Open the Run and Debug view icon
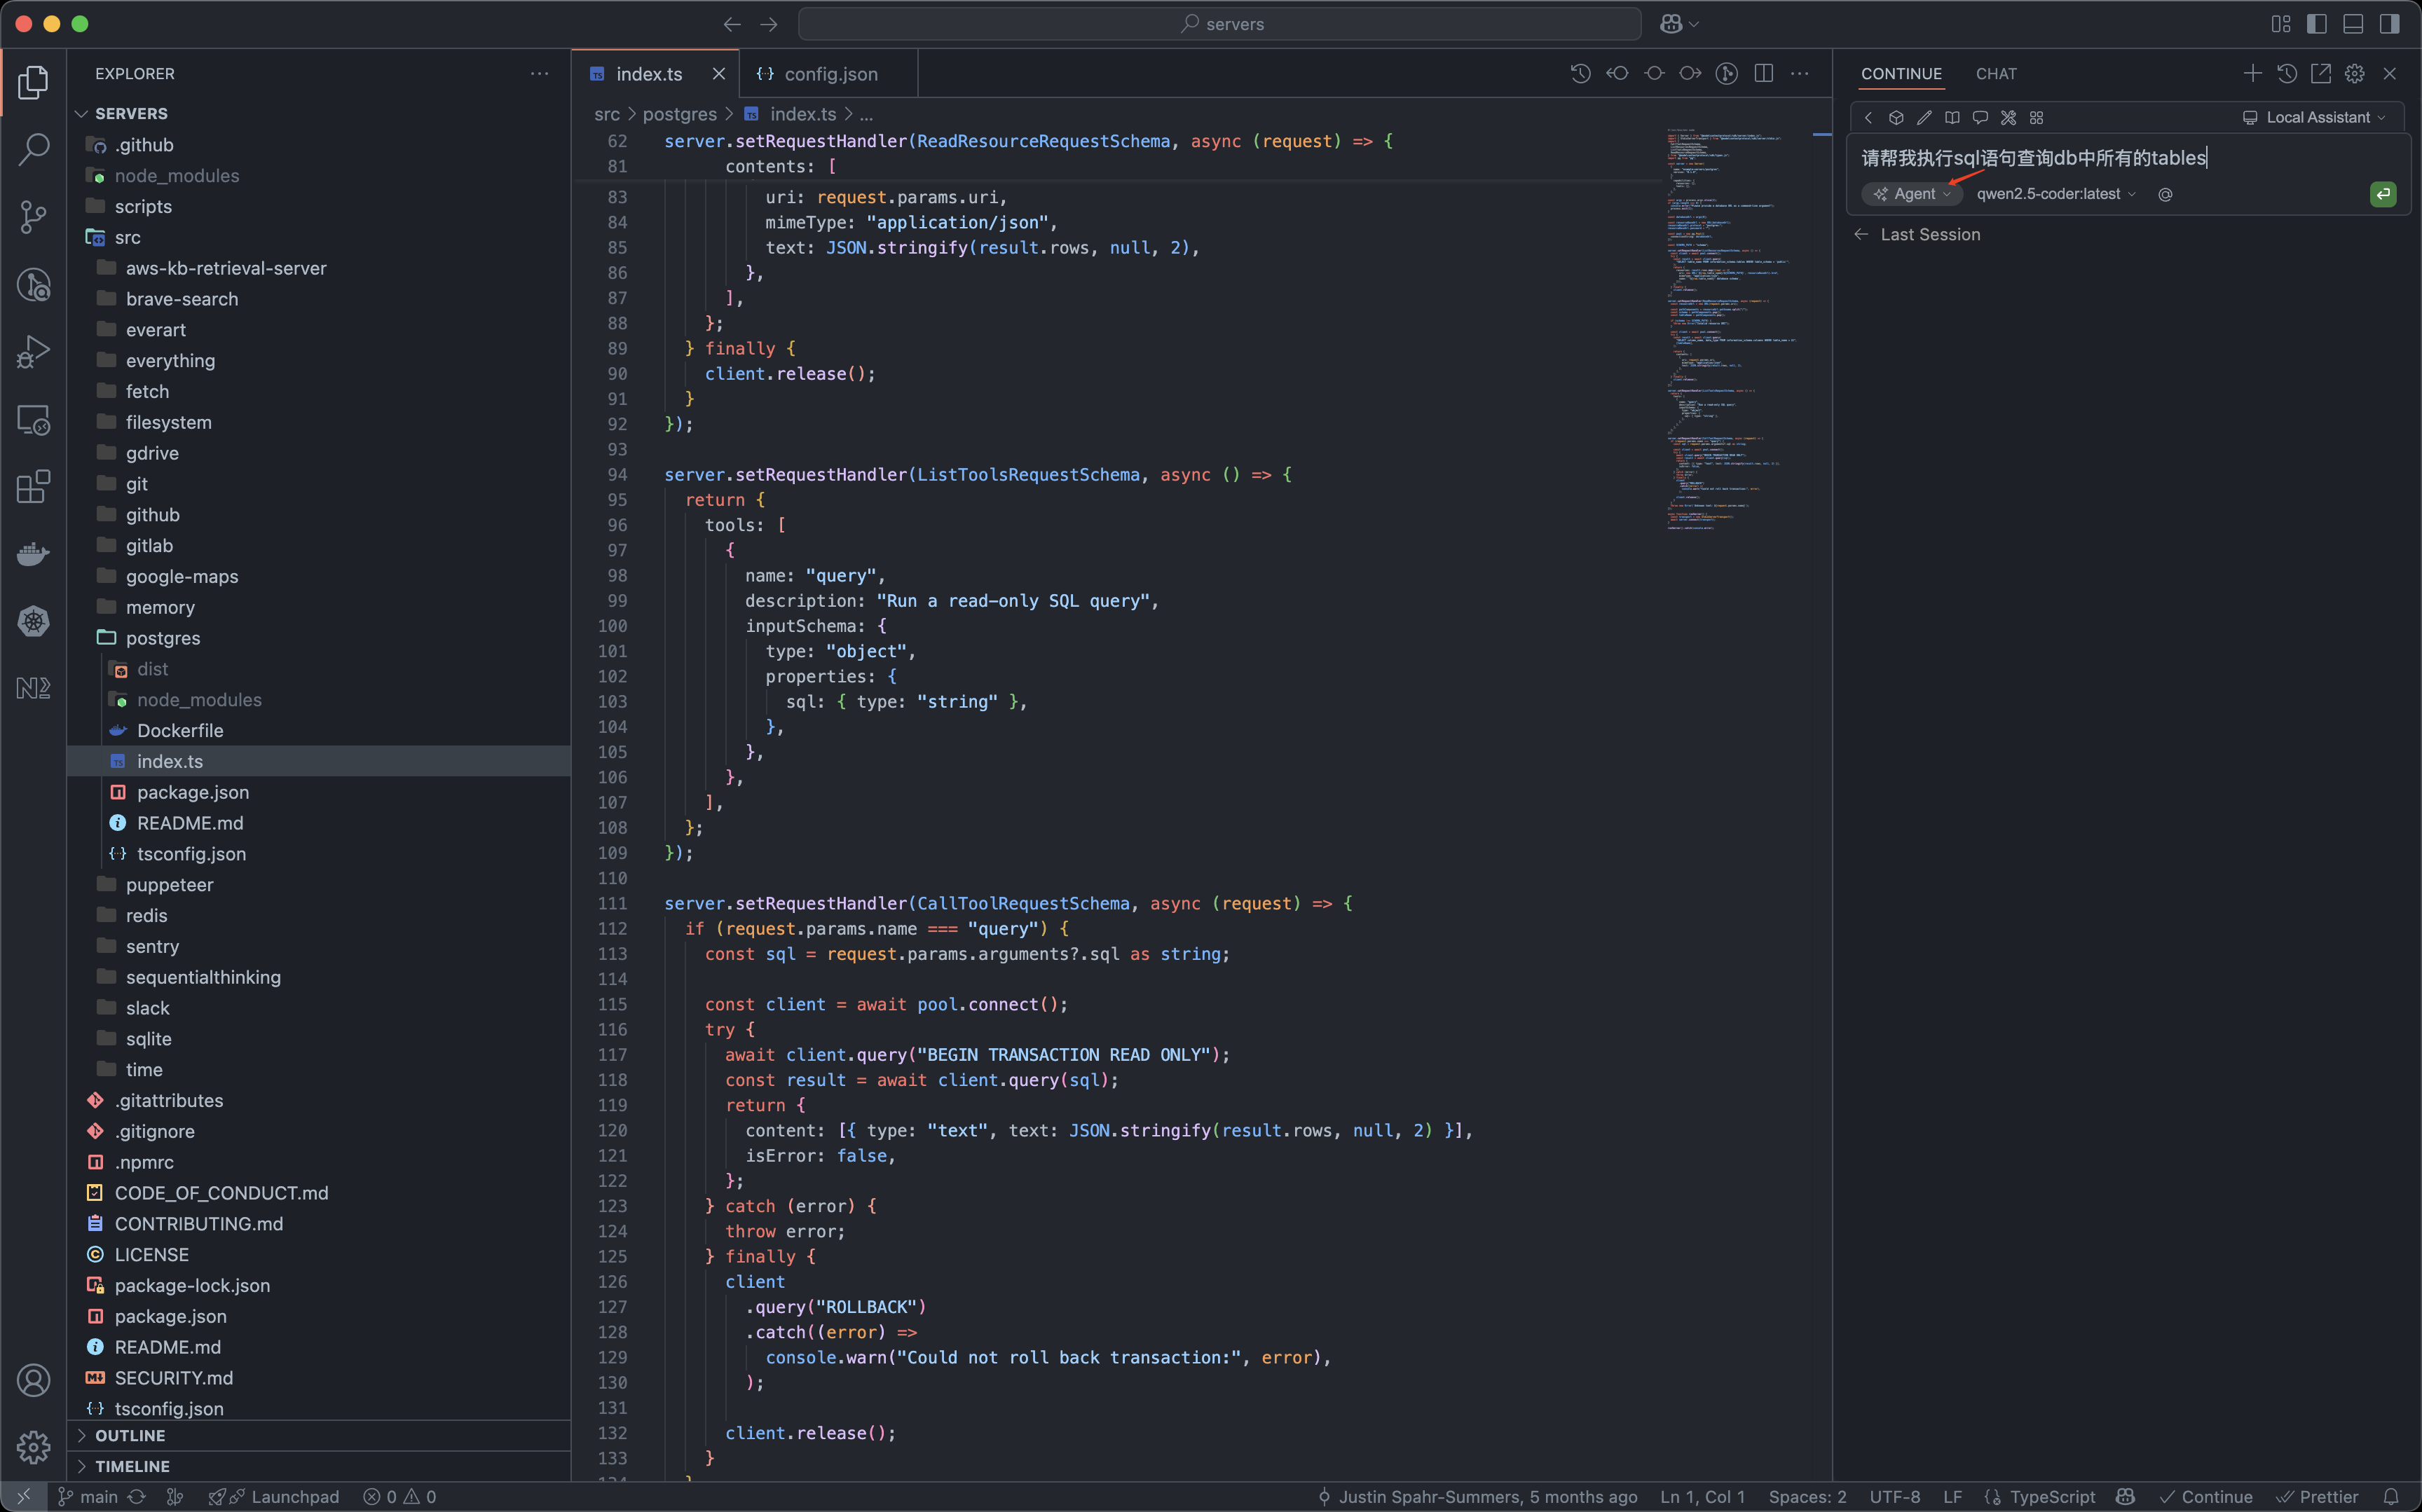This screenshot has height=1512, width=2422. tap(33, 352)
